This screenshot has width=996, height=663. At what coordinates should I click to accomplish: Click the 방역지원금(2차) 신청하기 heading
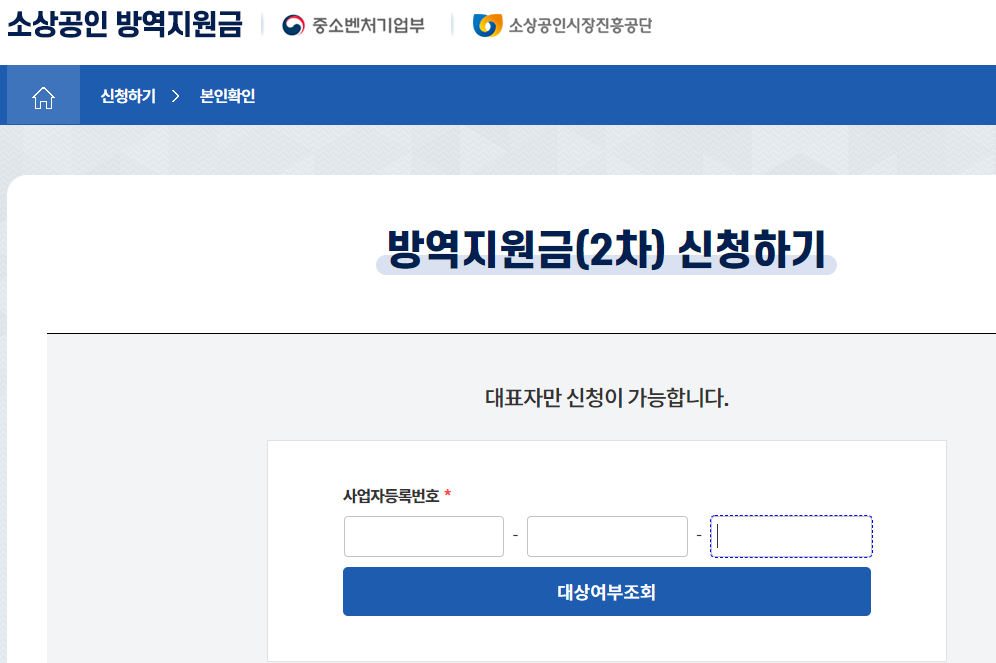606,249
